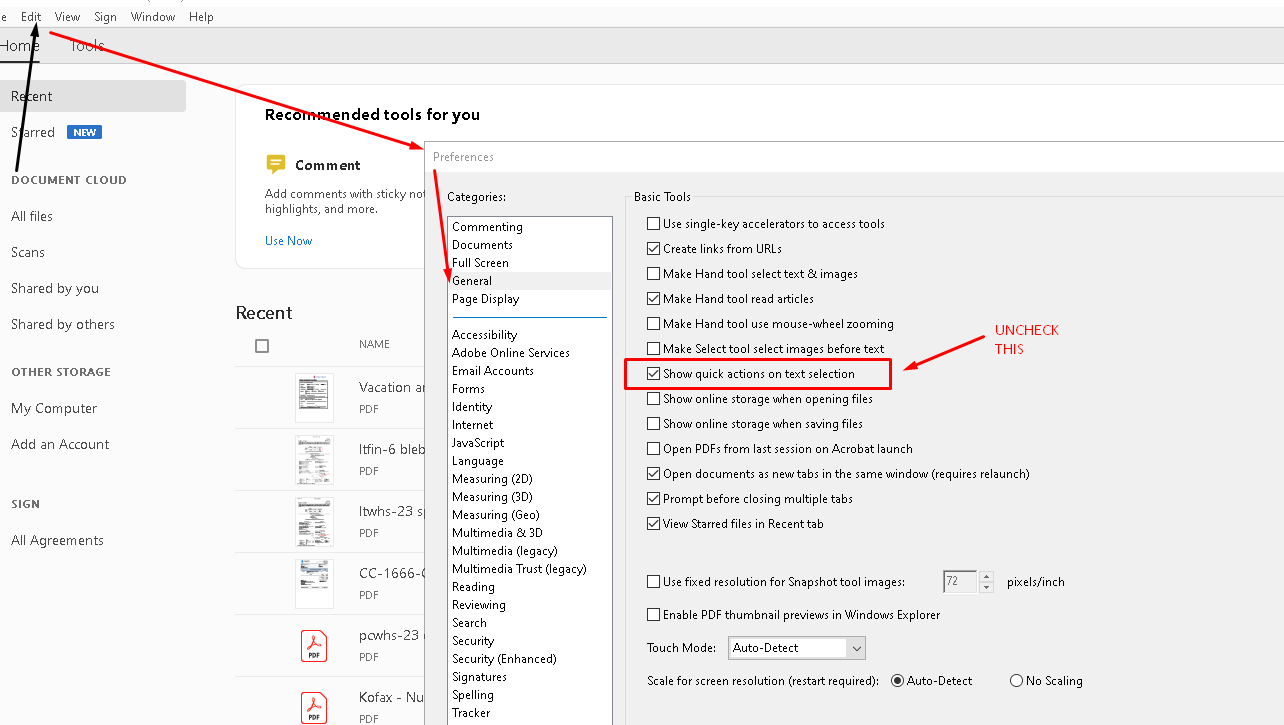
Task: Open Shared by you
Action: pyautogui.click(x=55, y=288)
